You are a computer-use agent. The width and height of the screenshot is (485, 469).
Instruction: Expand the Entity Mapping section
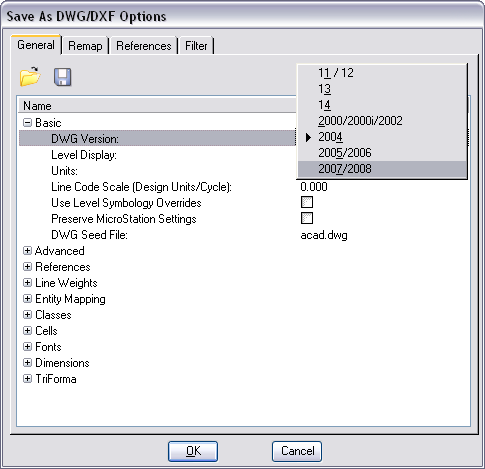point(27,299)
